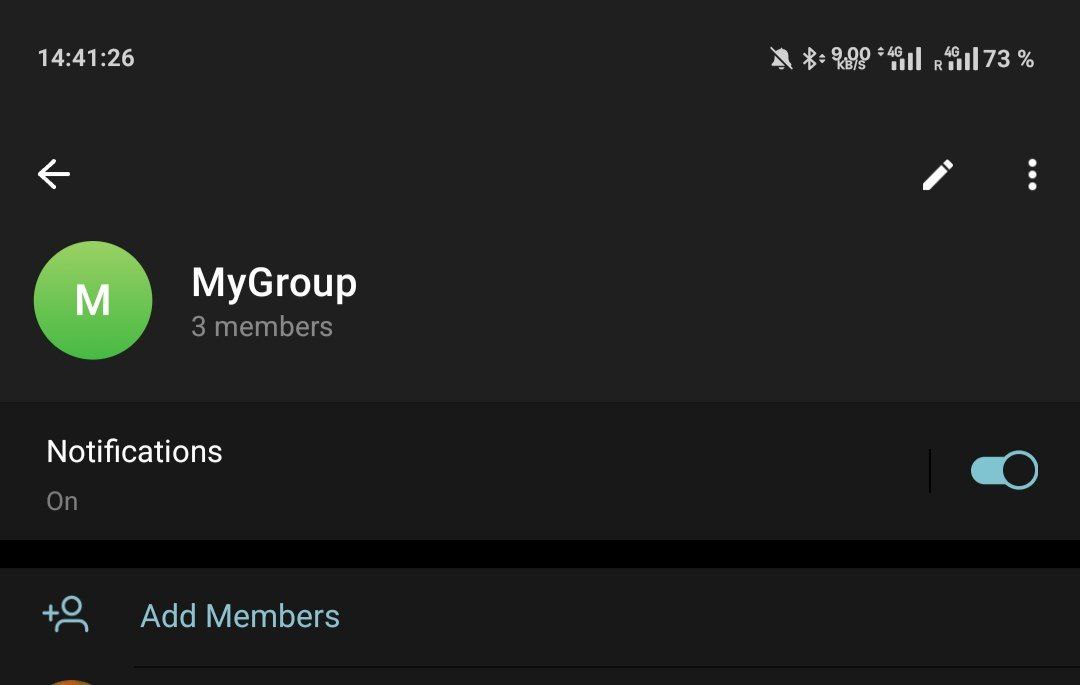Tap the roaming 4G signal indicator
The image size is (1080, 685).
(956, 59)
